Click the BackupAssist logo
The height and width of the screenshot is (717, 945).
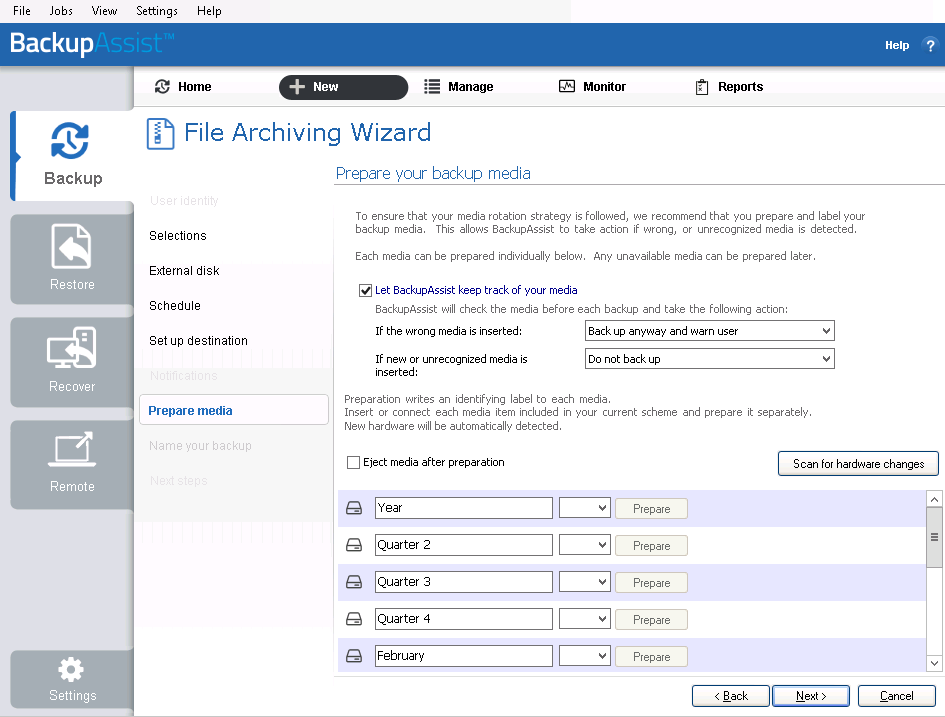coord(92,43)
